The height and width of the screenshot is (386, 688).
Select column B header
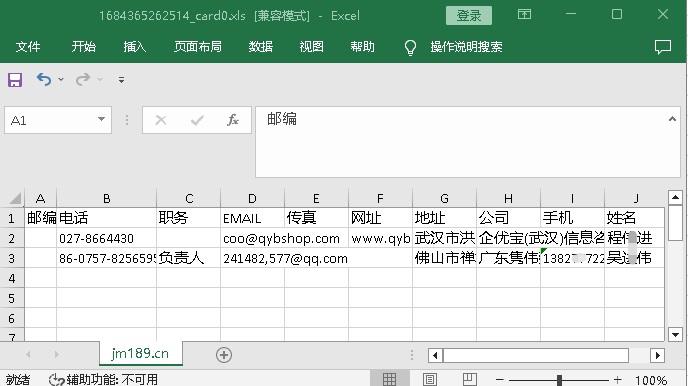pyautogui.click(x=107, y=198)
